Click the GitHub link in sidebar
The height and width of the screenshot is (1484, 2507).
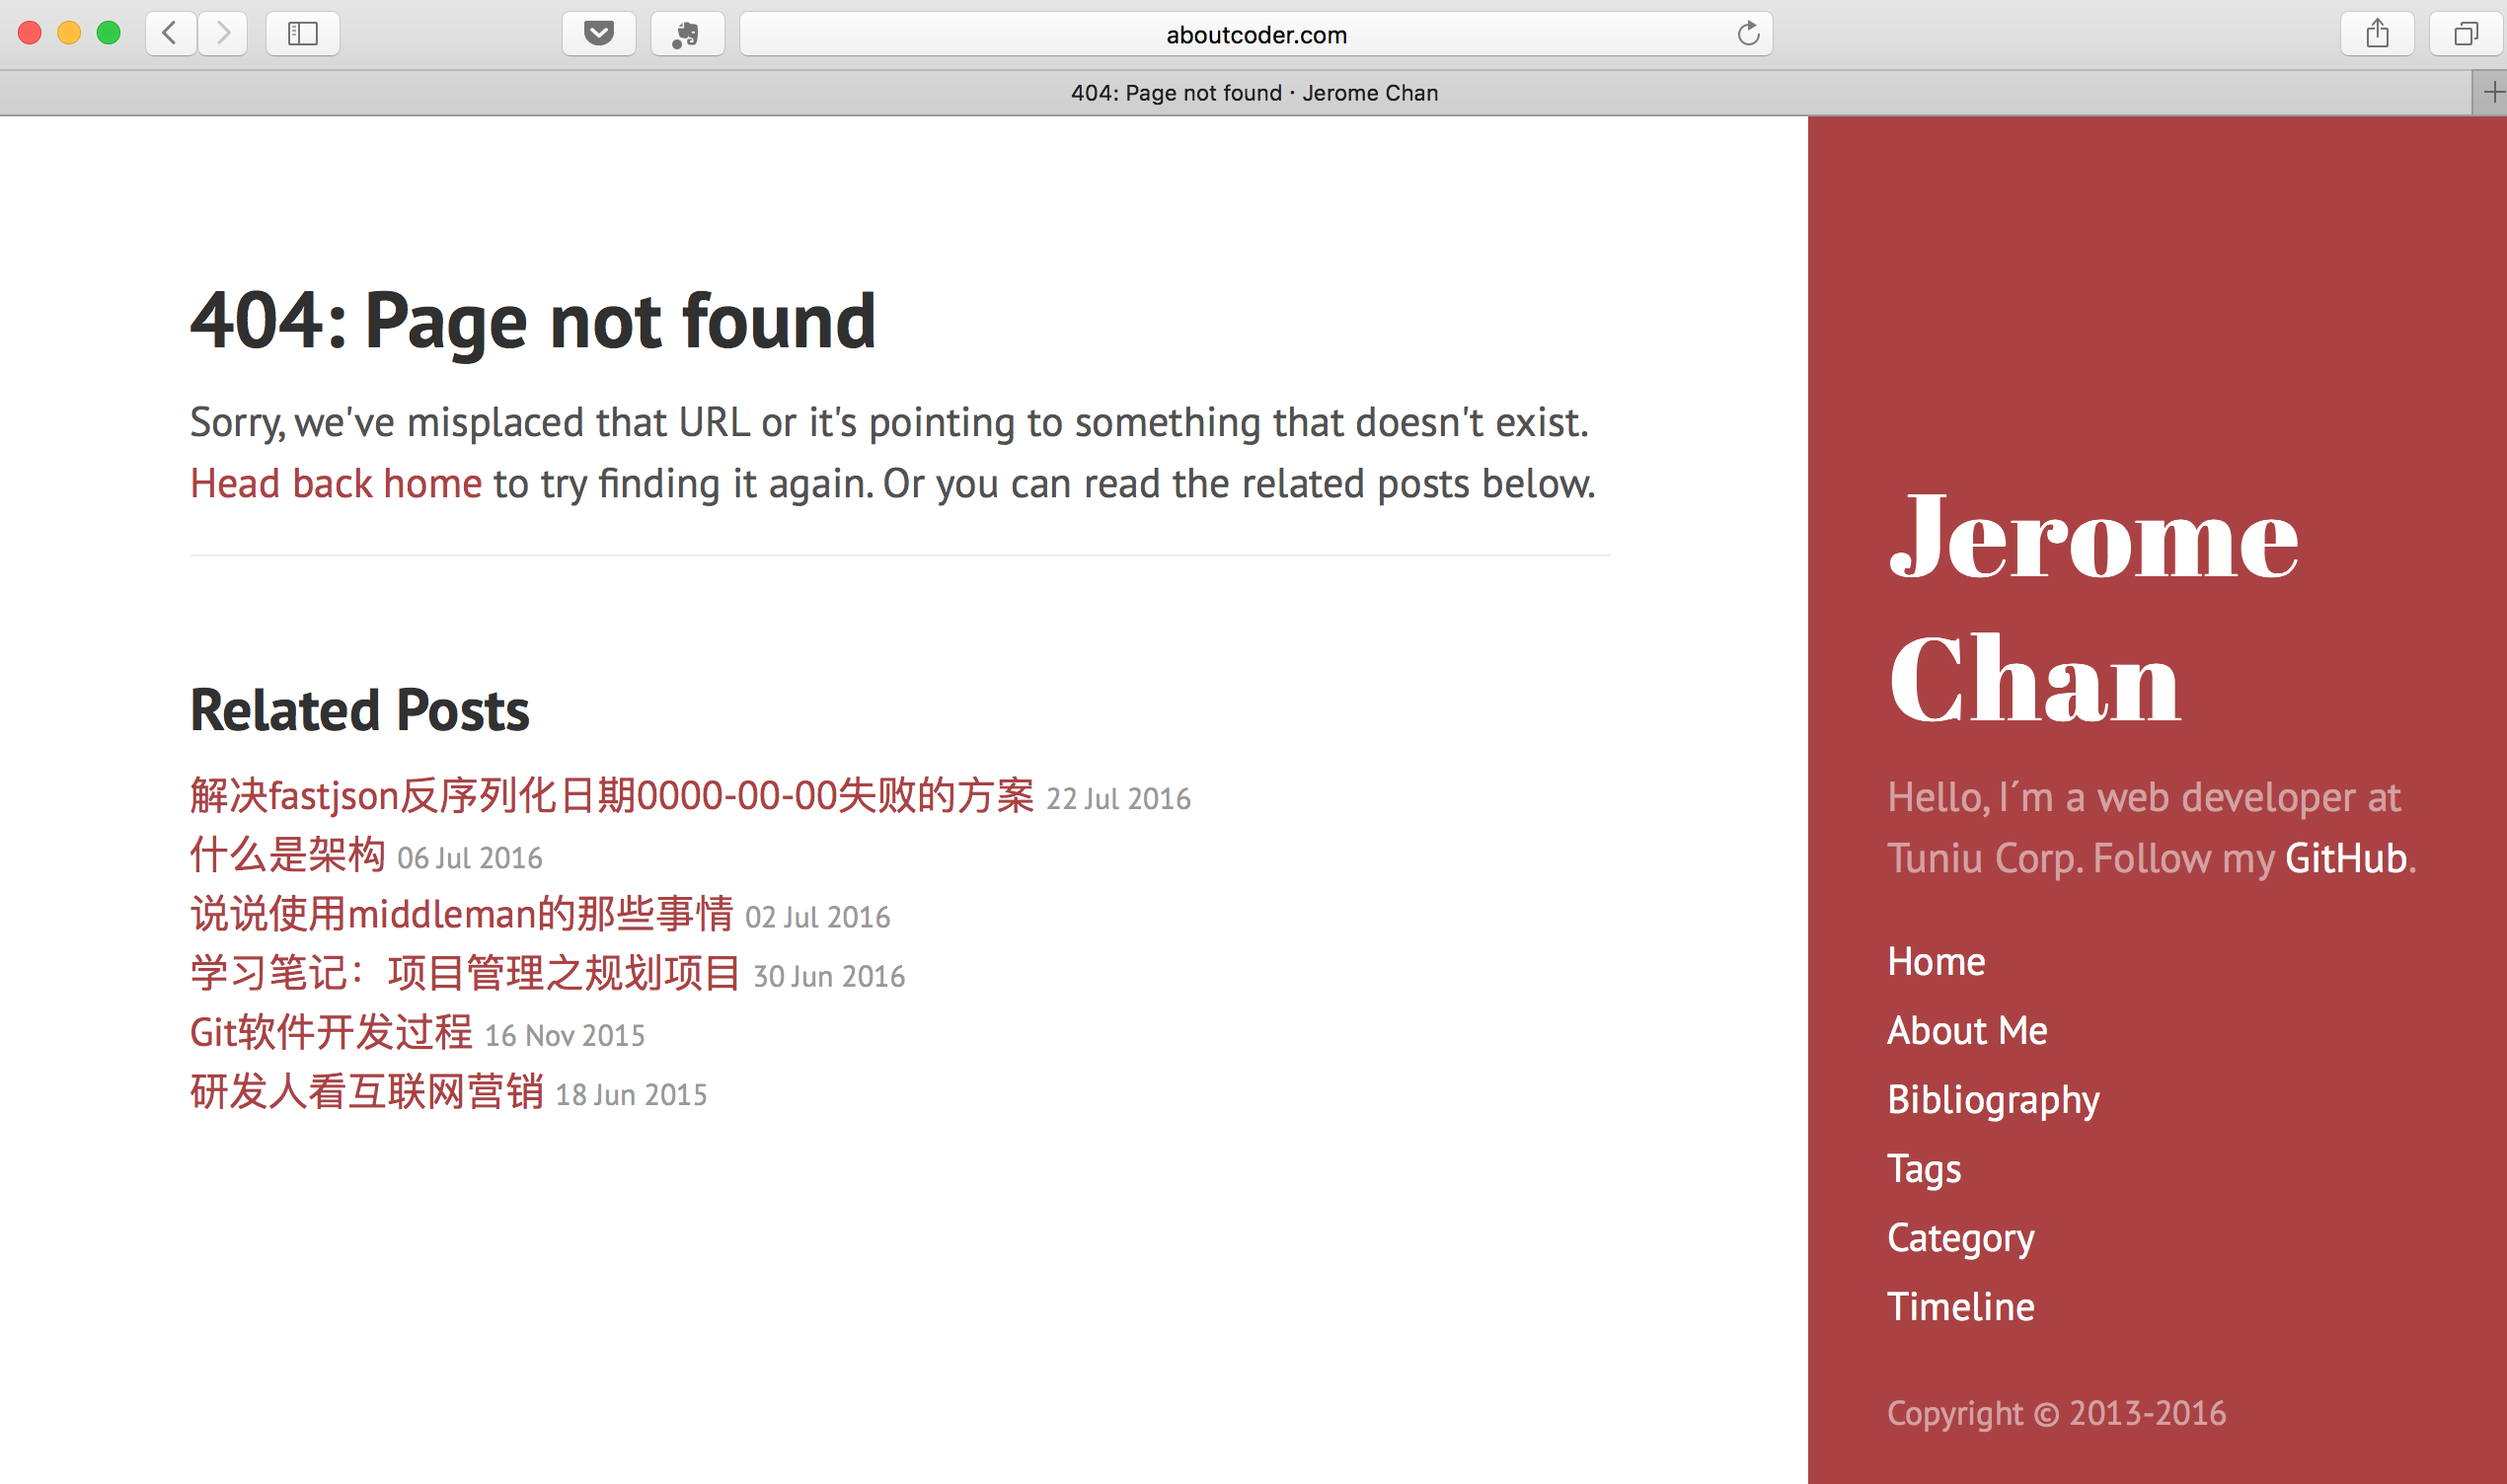tap(2344, 856)
